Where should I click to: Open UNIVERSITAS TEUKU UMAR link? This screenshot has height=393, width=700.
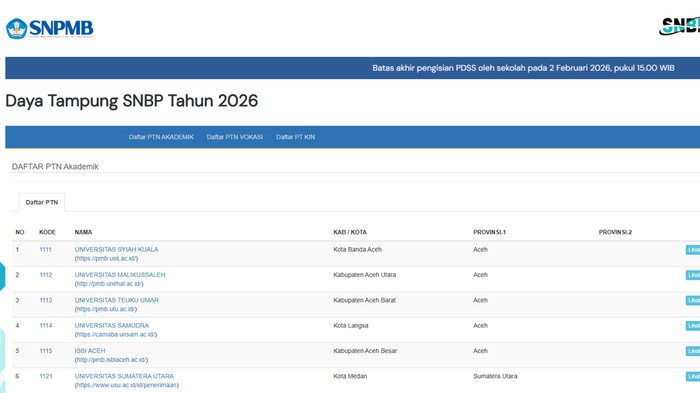pyautogui.click(x=117, y=300)
